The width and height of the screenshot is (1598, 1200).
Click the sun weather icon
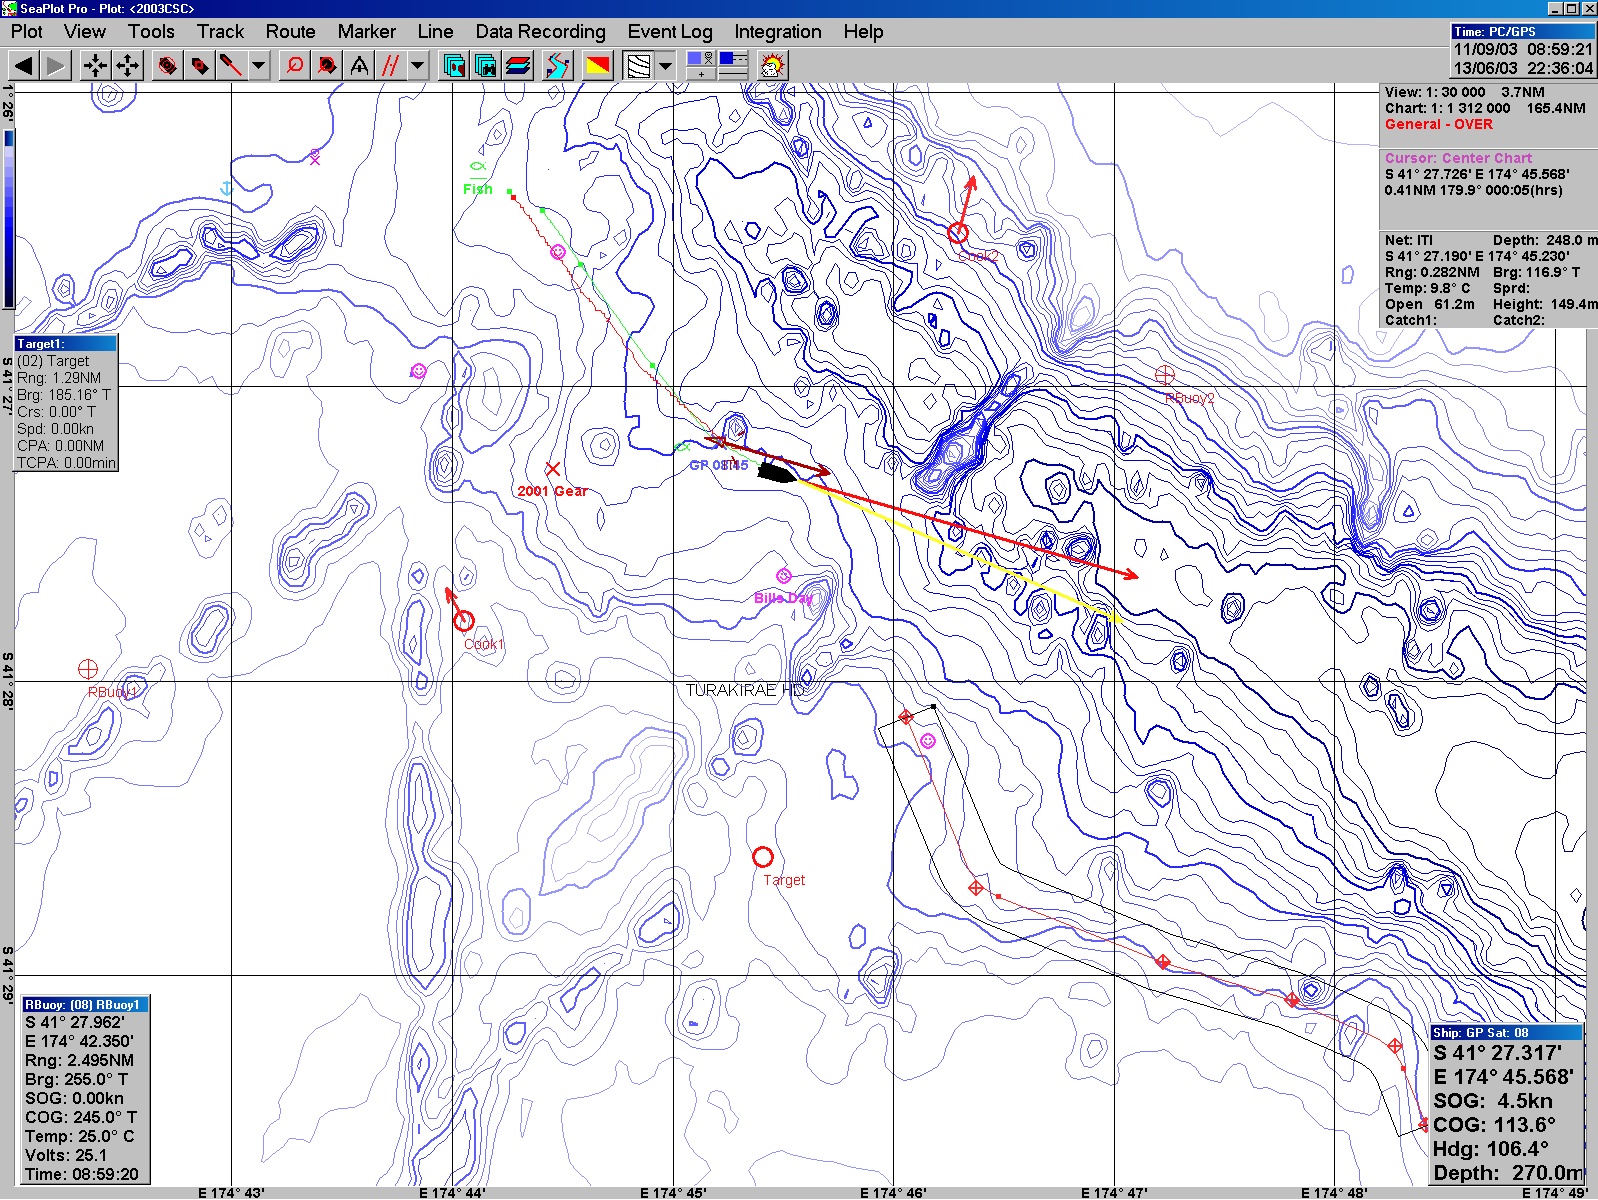pyautogui.click(x=772, y=66)
